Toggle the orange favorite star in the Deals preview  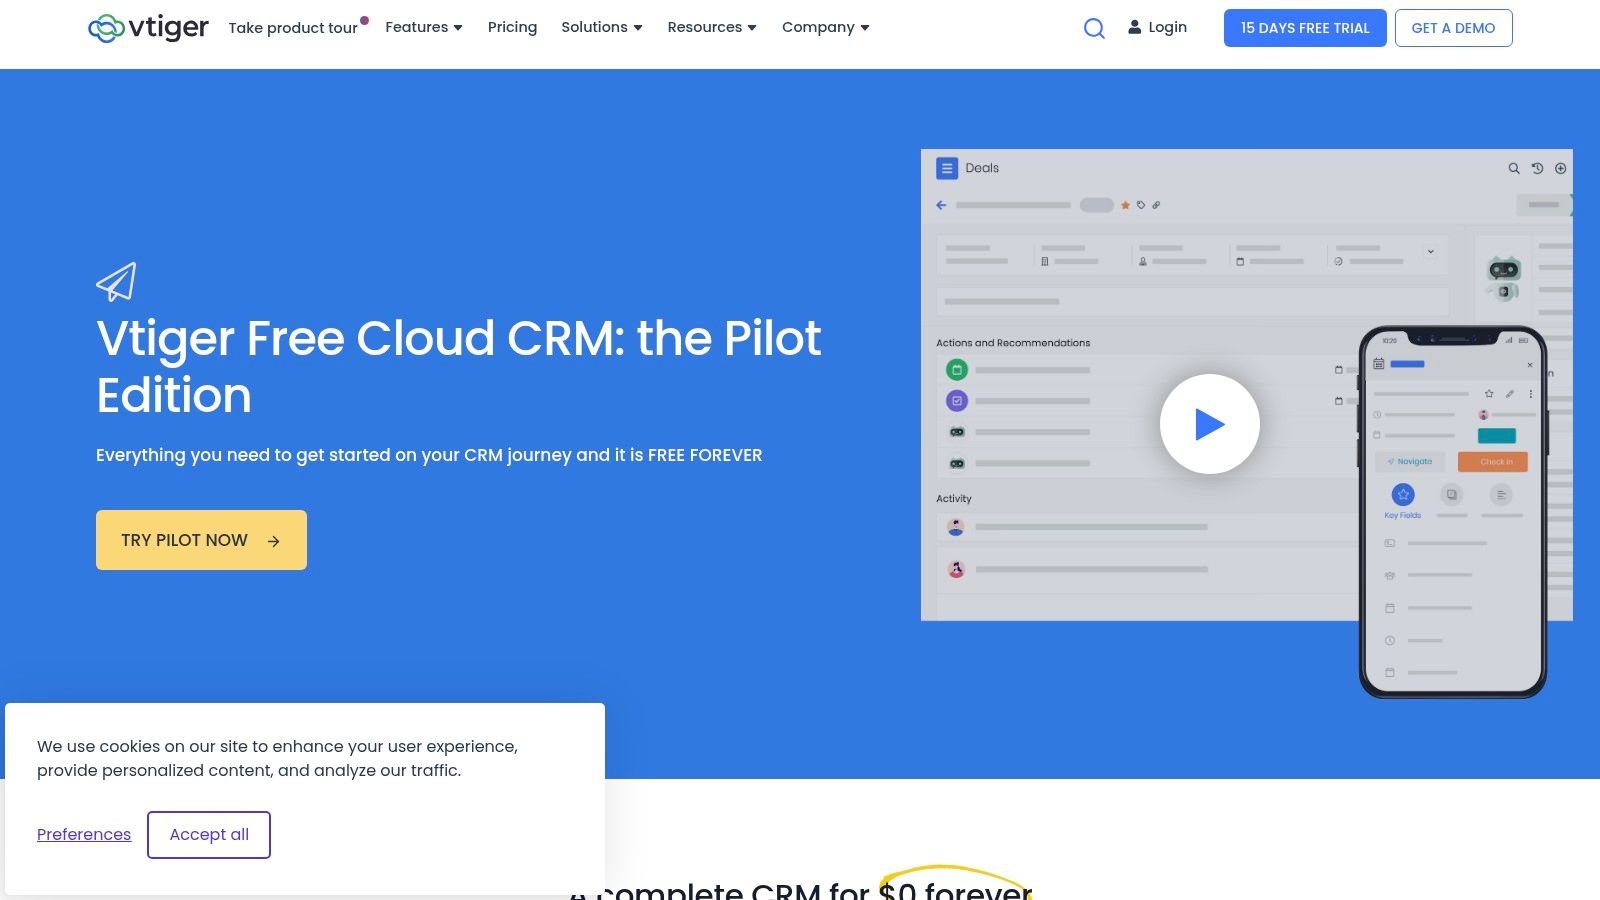[1125, 204]
